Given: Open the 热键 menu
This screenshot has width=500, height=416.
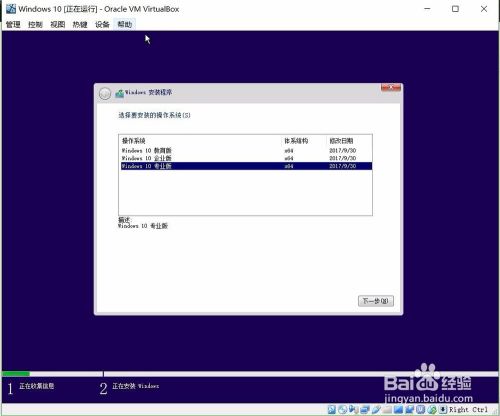Looking at the screenshot, I should point(80,24).
